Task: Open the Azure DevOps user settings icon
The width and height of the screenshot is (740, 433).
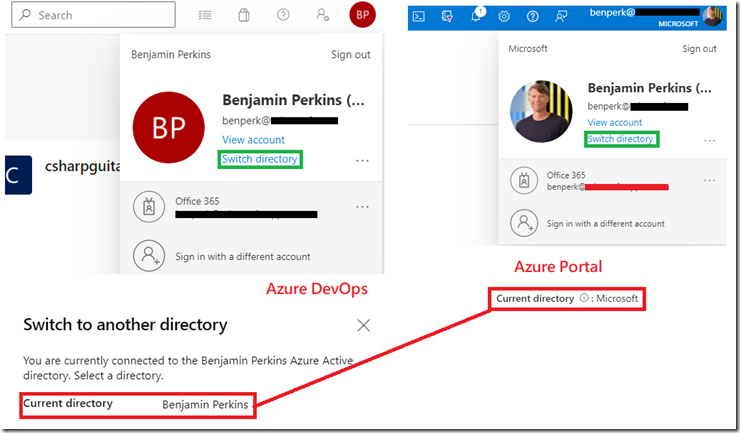Action: point(322,15)
